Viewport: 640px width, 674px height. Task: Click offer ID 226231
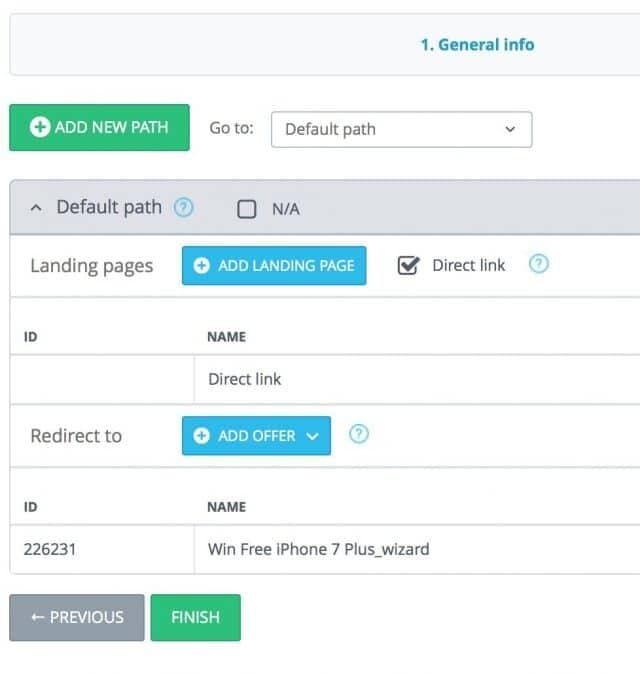point(49,549)
